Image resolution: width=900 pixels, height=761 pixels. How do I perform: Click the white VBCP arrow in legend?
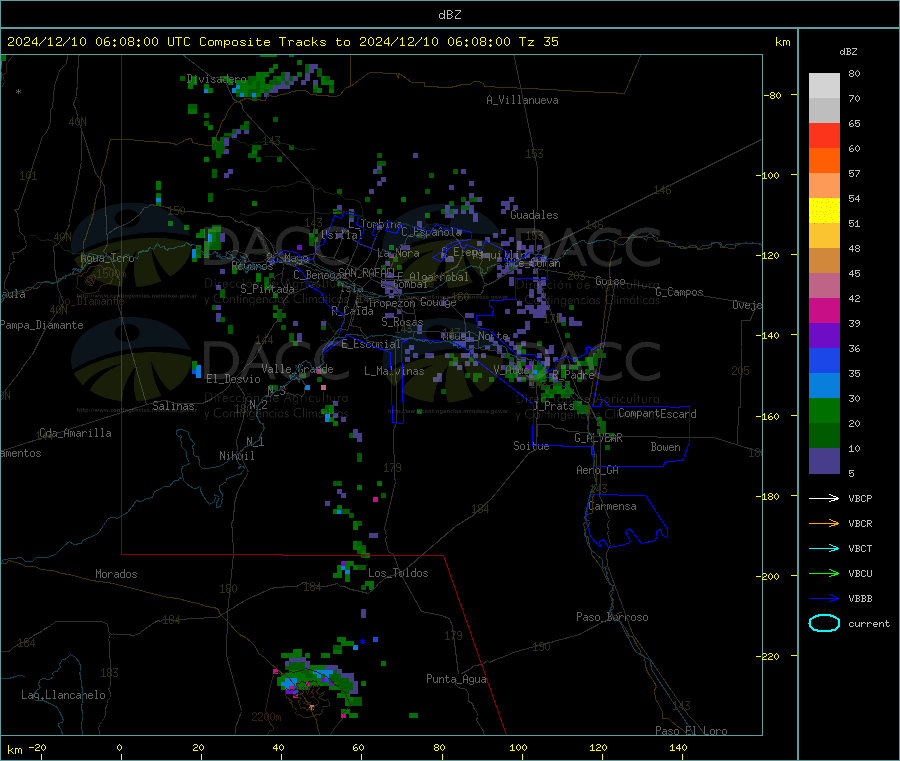[x=824, y=498]
